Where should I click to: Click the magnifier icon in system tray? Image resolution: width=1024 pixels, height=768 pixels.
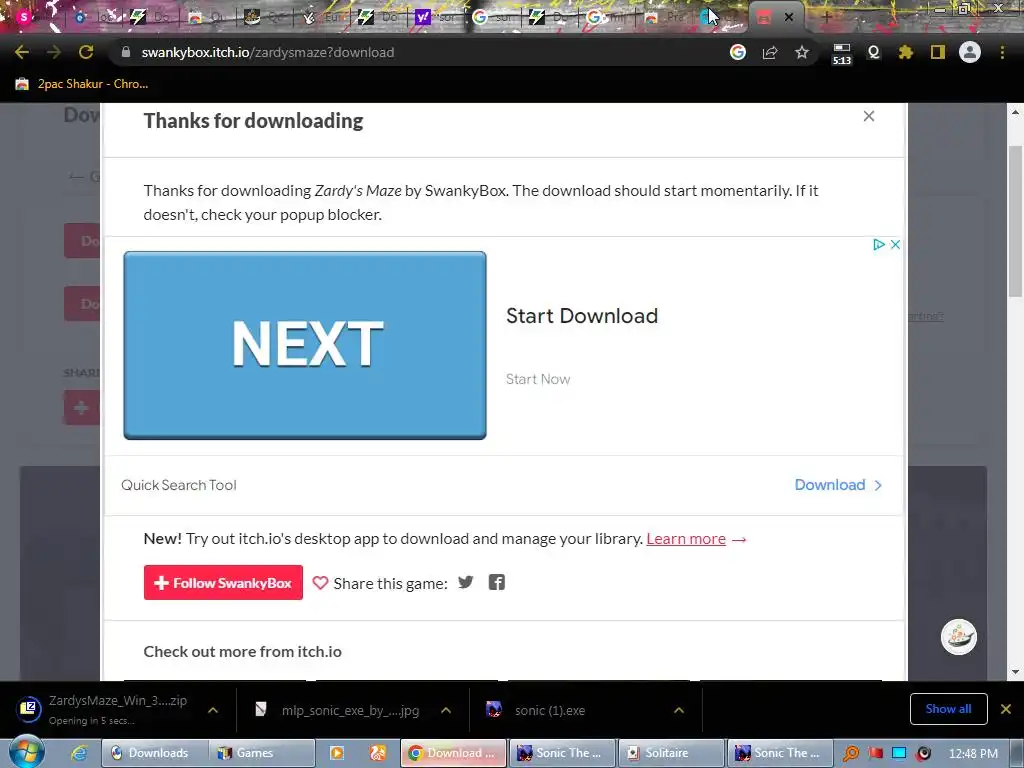tap(850, 753)
